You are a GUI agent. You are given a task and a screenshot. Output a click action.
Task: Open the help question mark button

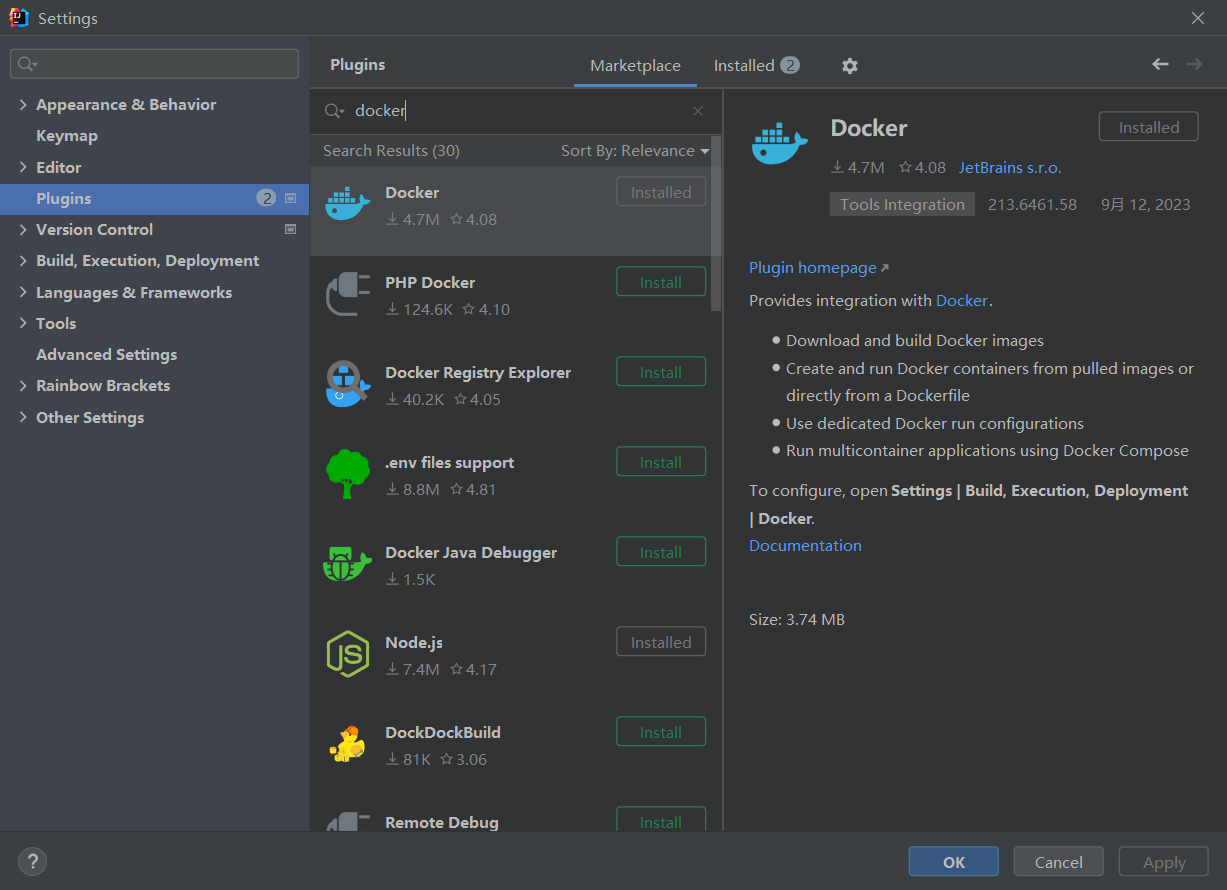click(x=32, y=861)
